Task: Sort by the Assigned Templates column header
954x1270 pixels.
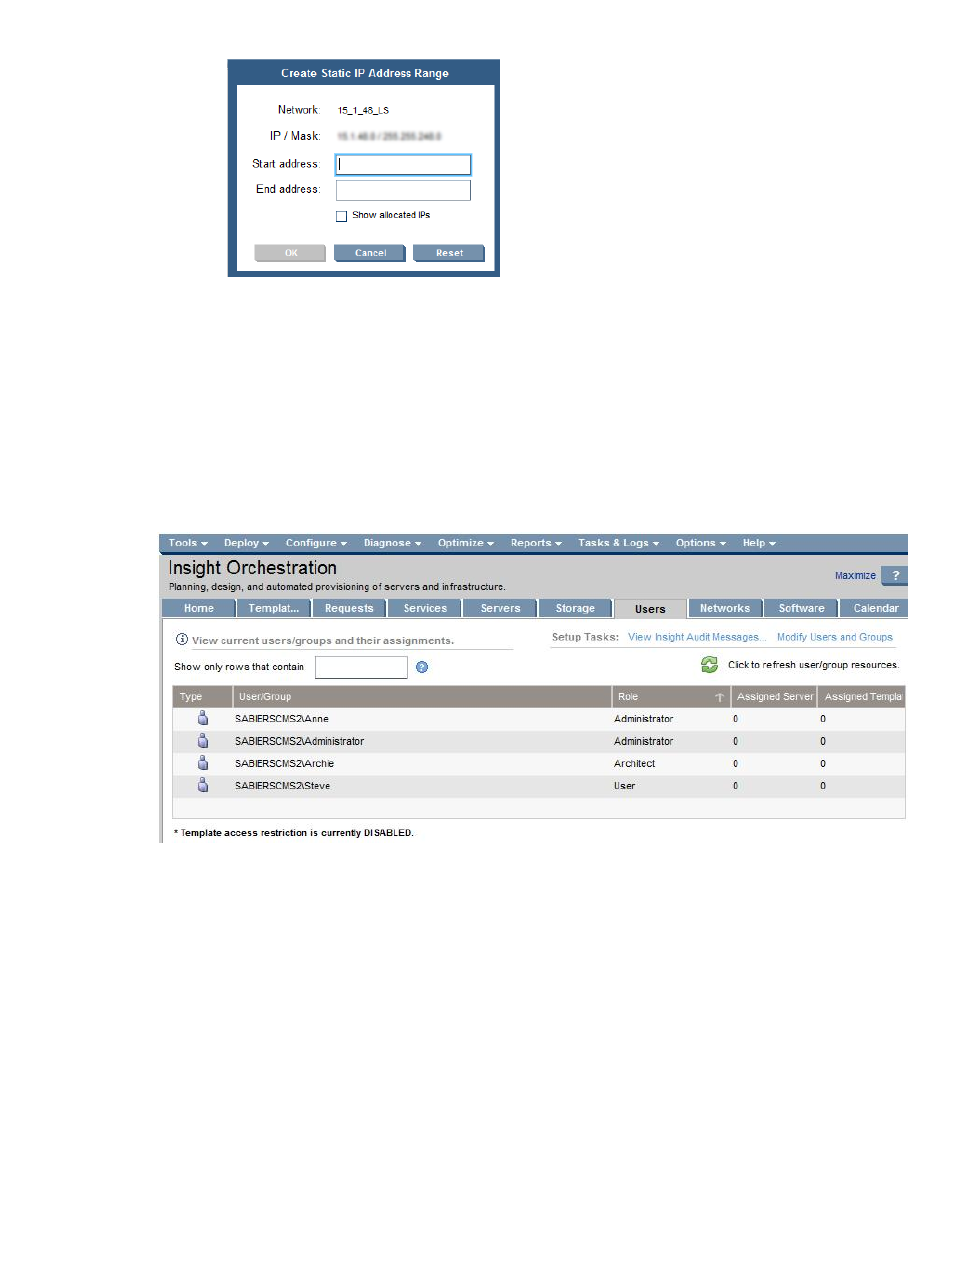Action: click(x=862, y=697)
